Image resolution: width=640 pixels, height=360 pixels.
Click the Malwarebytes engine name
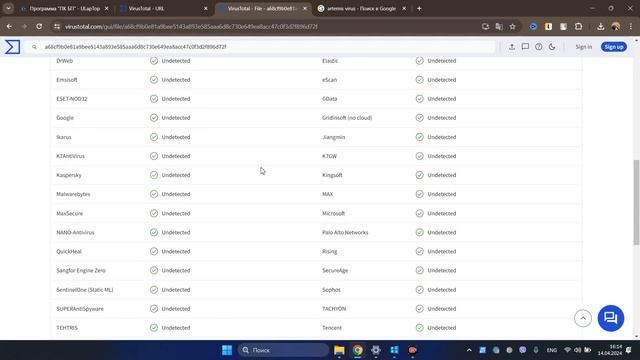pos(73,194)
